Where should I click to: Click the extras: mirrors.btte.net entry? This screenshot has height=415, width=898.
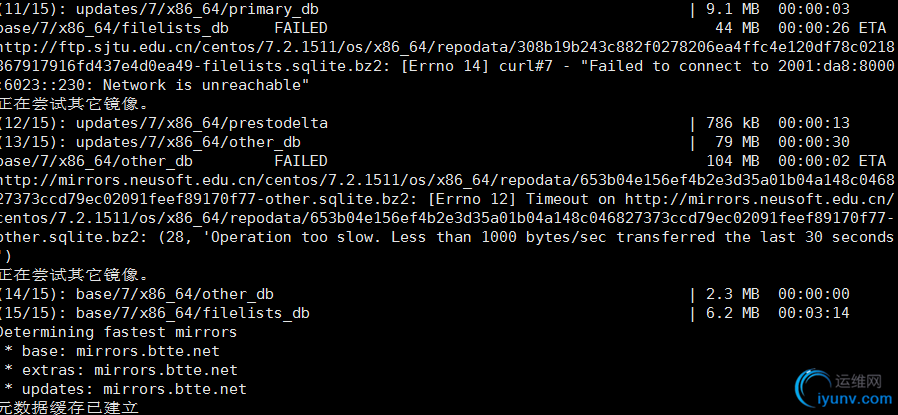121,370
